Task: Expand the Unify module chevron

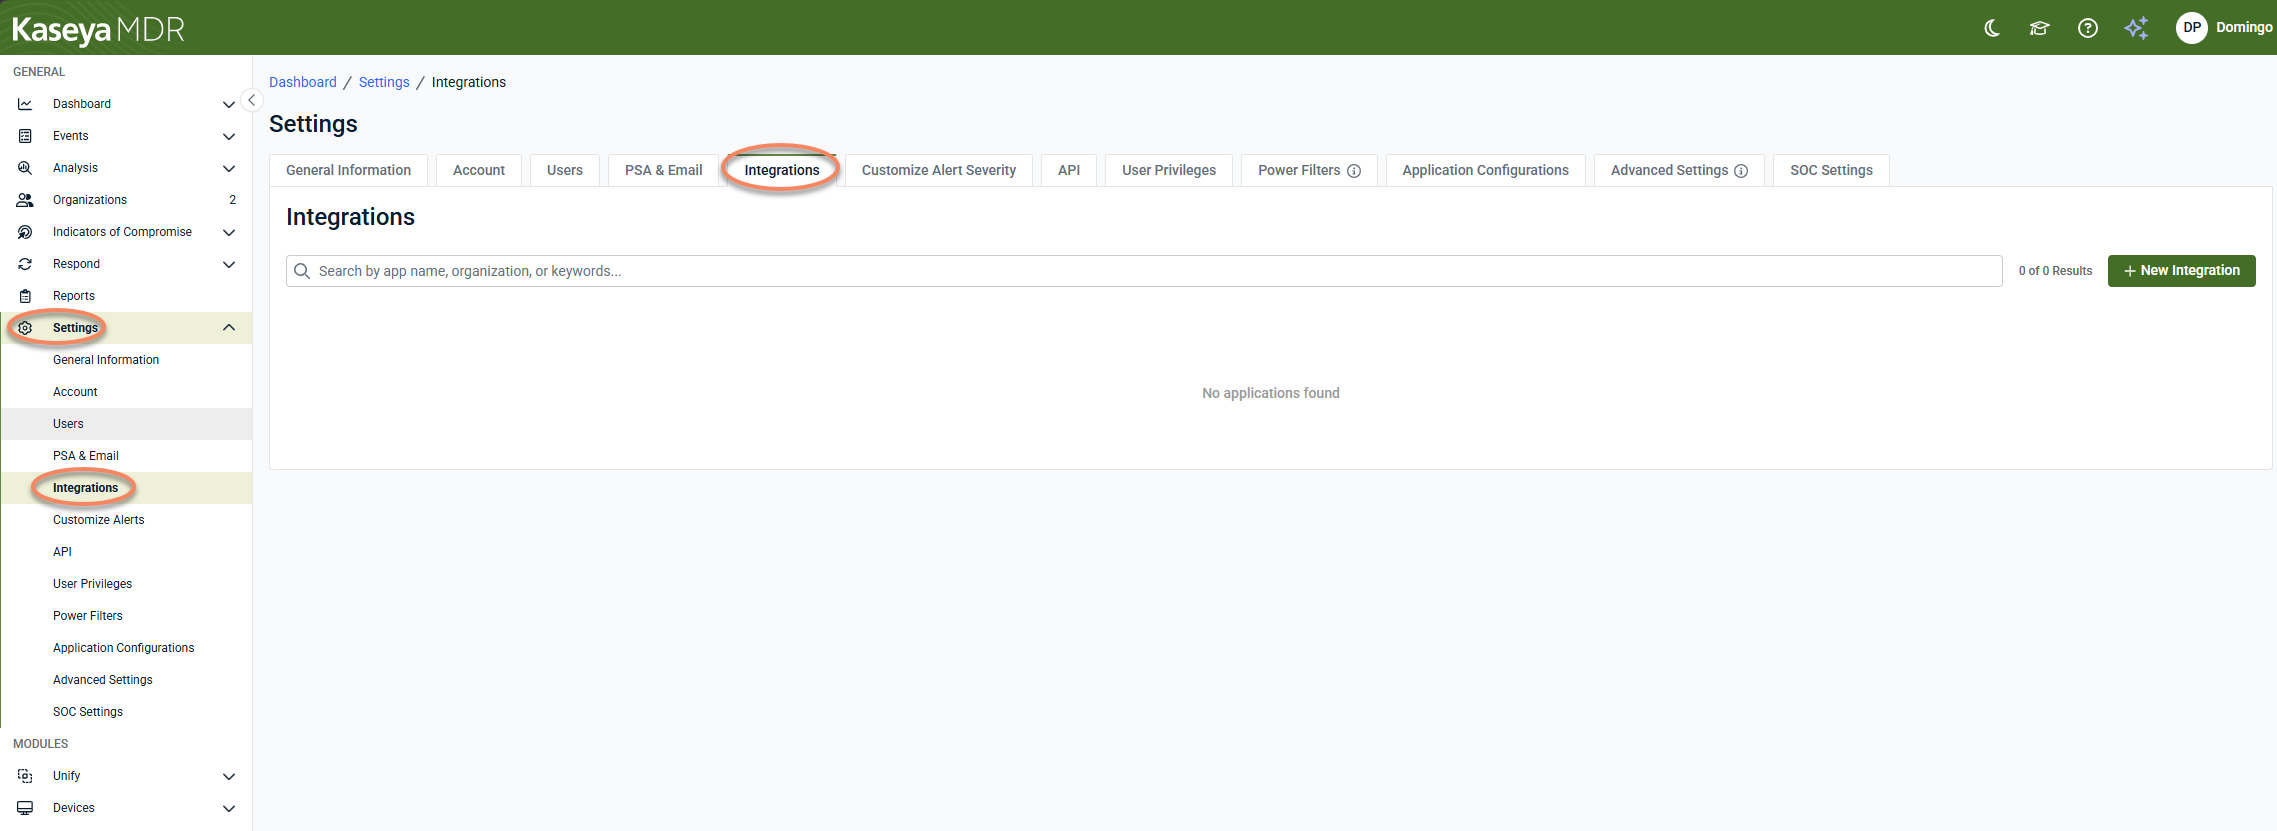Action: tap(229, 776)
